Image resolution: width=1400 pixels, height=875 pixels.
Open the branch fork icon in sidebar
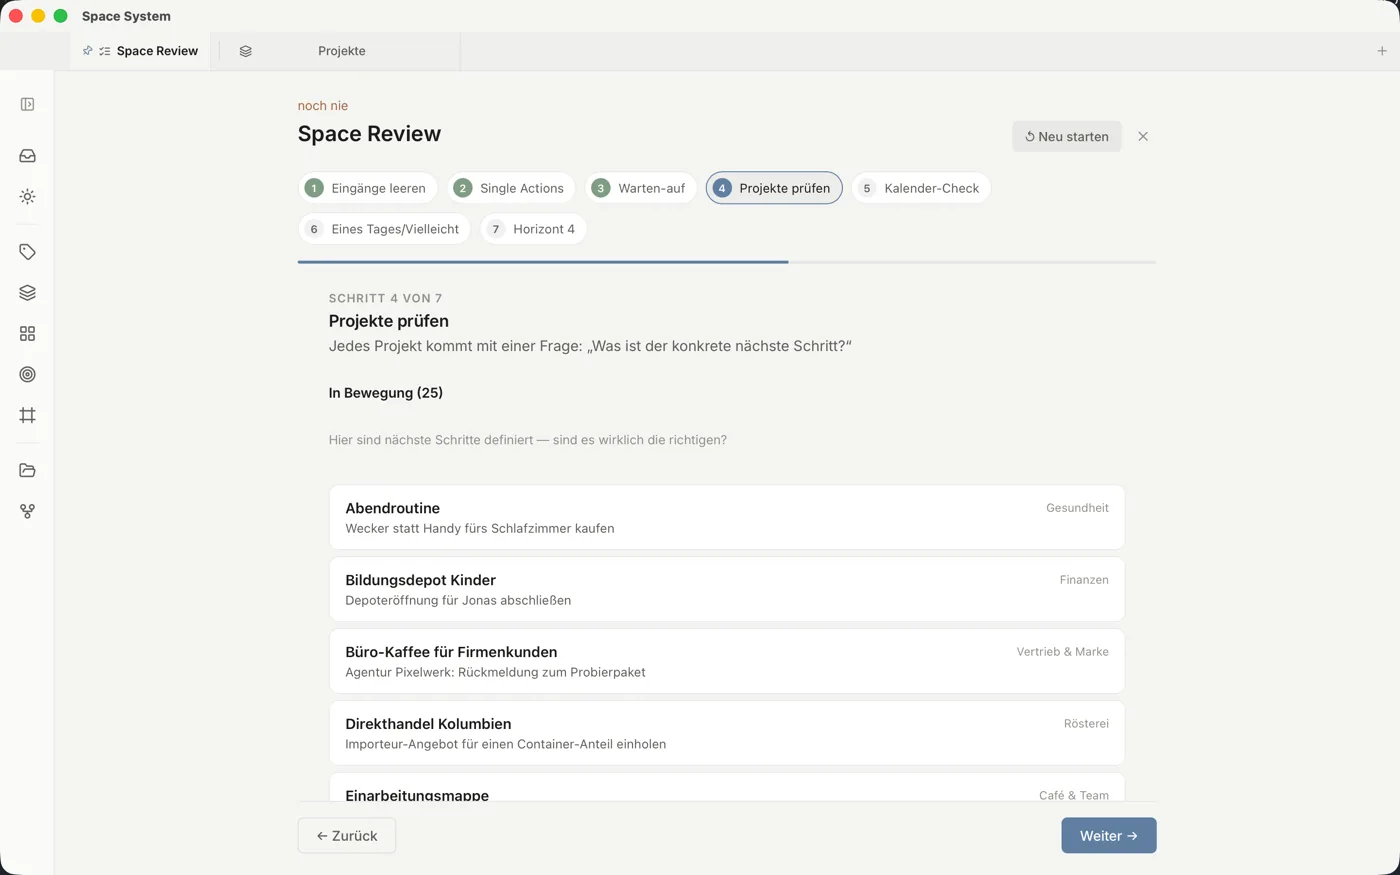[27, 511]
